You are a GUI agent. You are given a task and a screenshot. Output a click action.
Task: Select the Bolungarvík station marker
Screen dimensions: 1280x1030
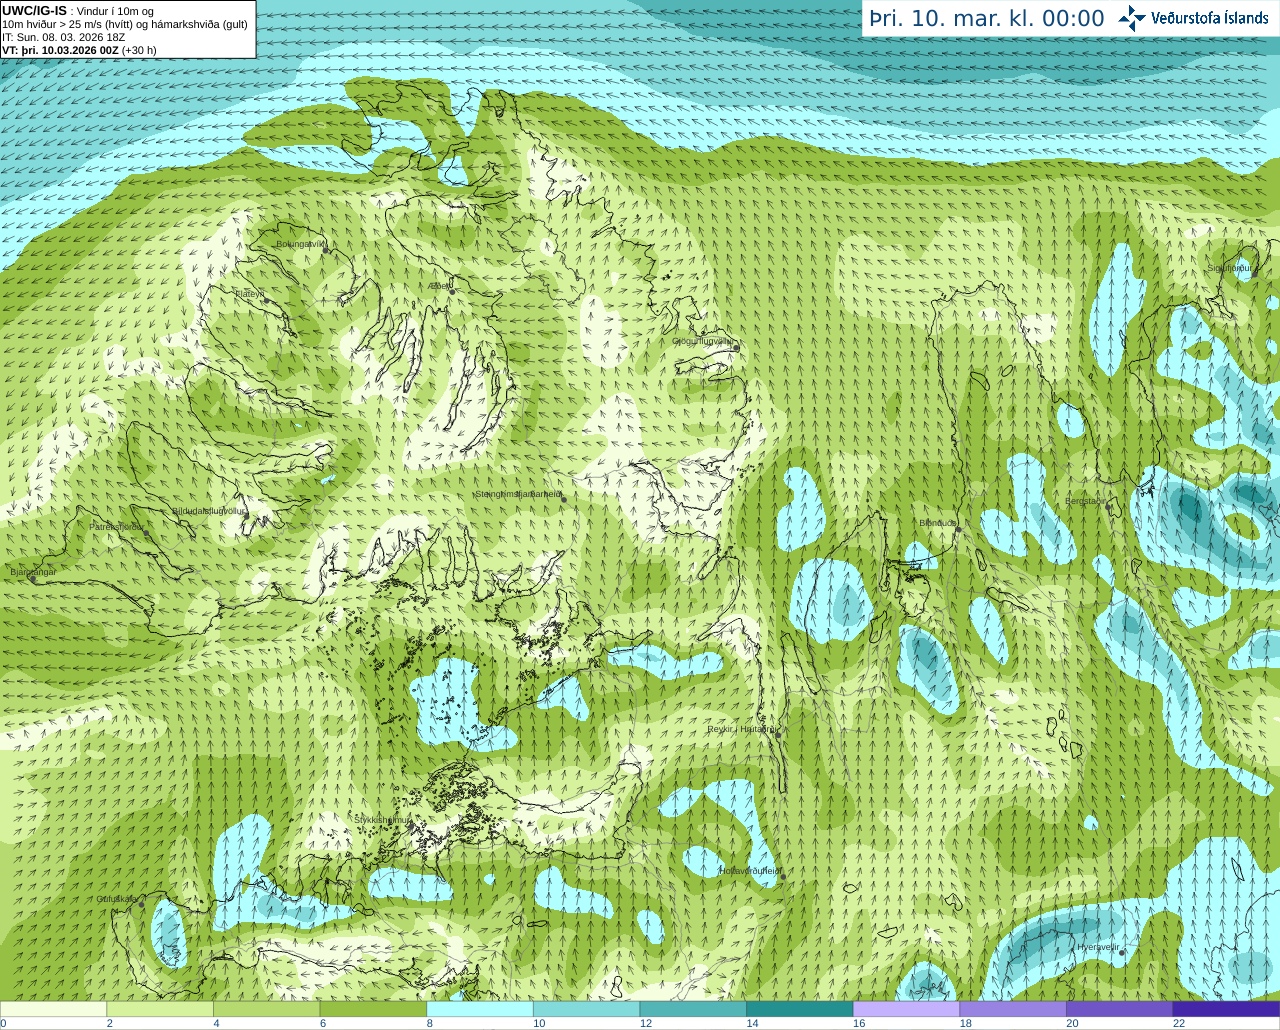point(326,248)
